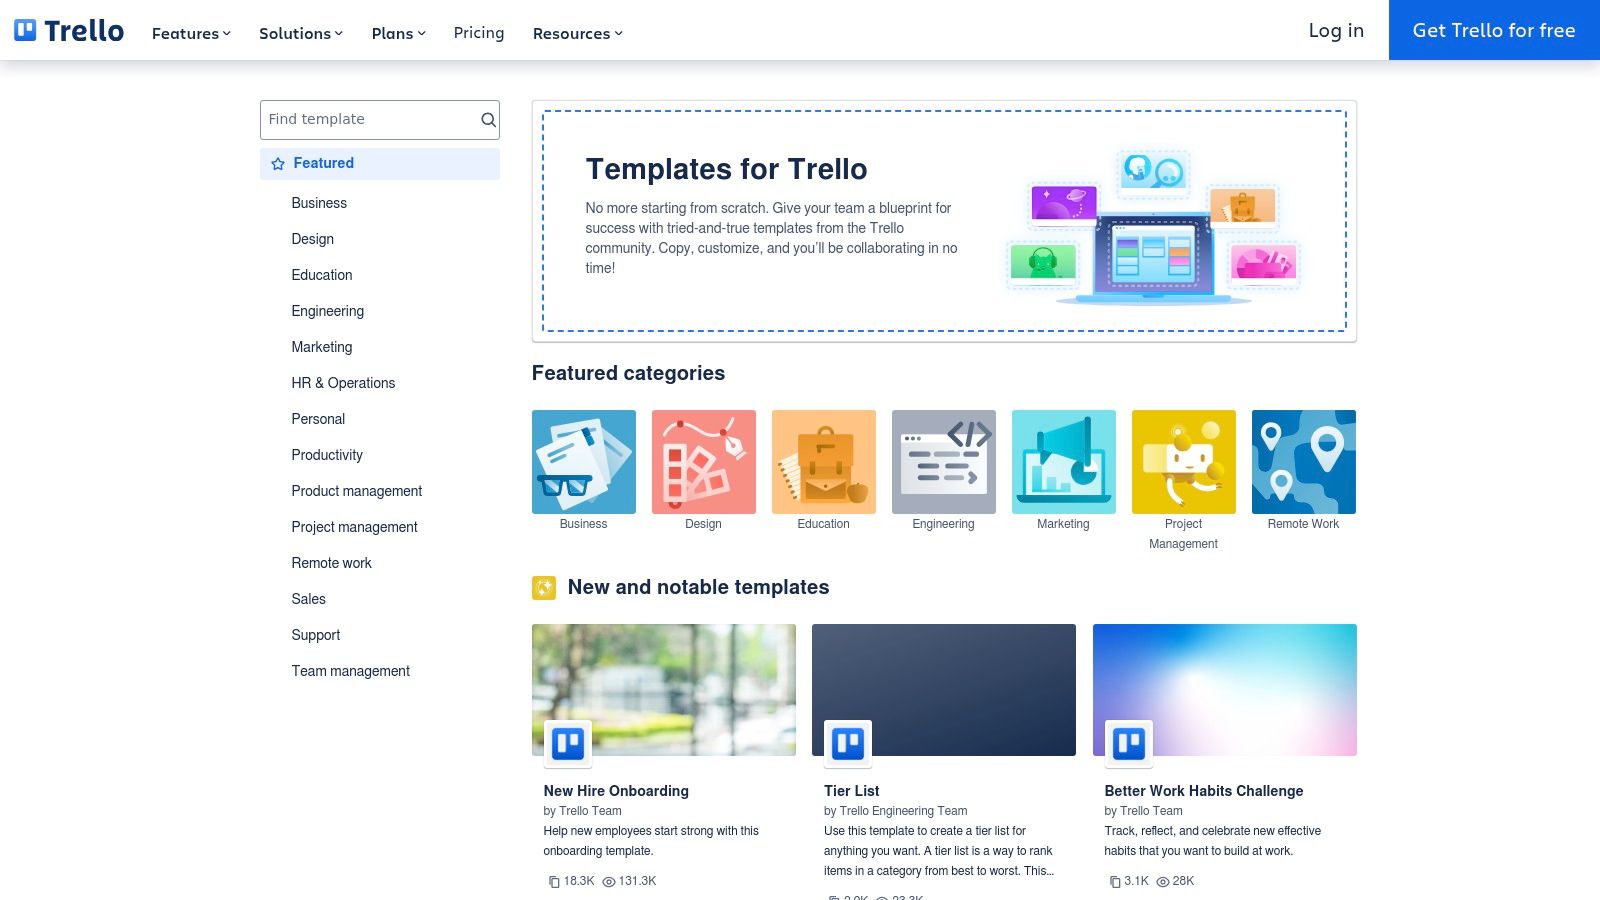1600x900 pixels.
Task: Click copies icon under New Hire Onboarding
Action: click(554, 882)
